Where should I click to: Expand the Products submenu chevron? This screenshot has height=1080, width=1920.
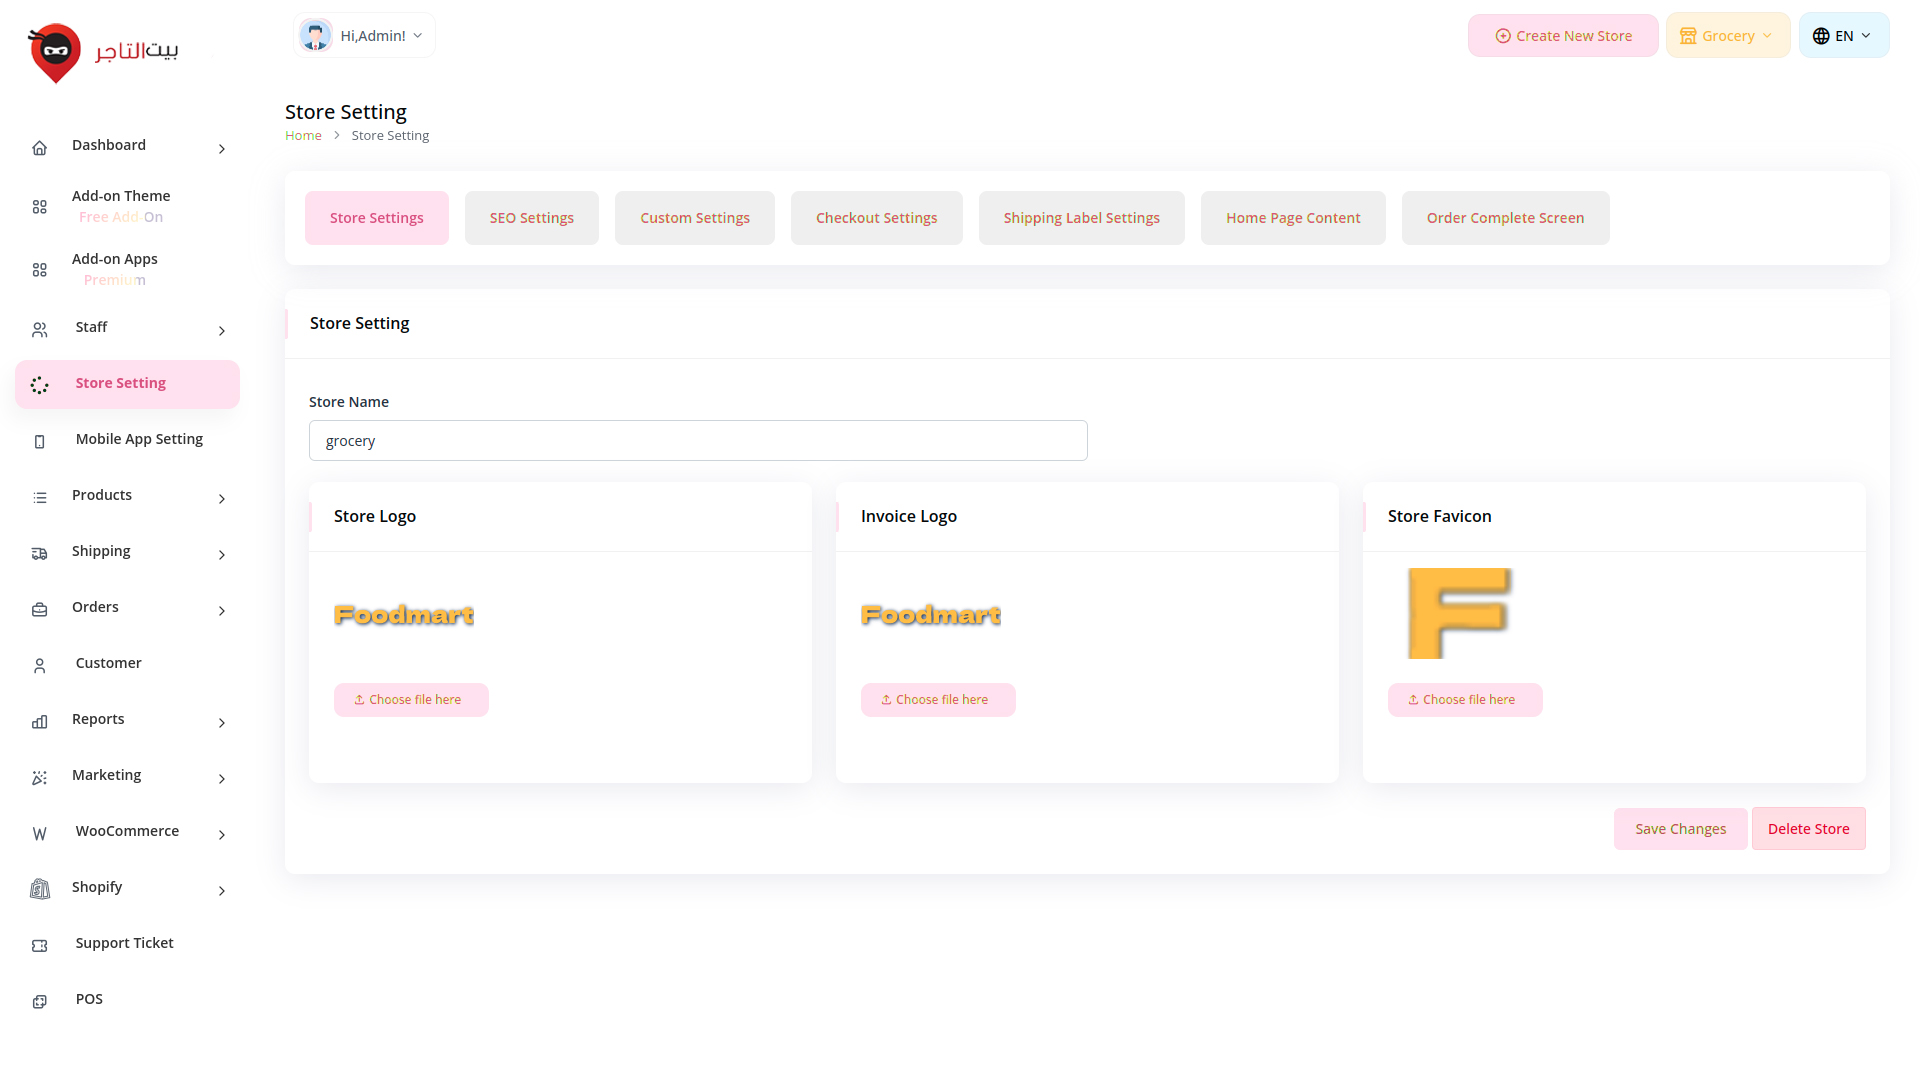point(222,499)
